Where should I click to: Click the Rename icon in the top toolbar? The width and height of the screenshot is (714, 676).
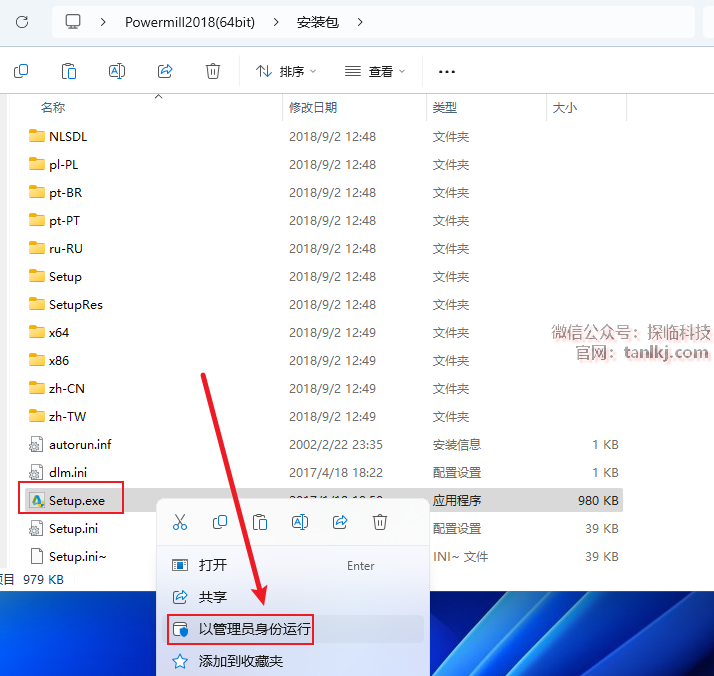[117, 71]
